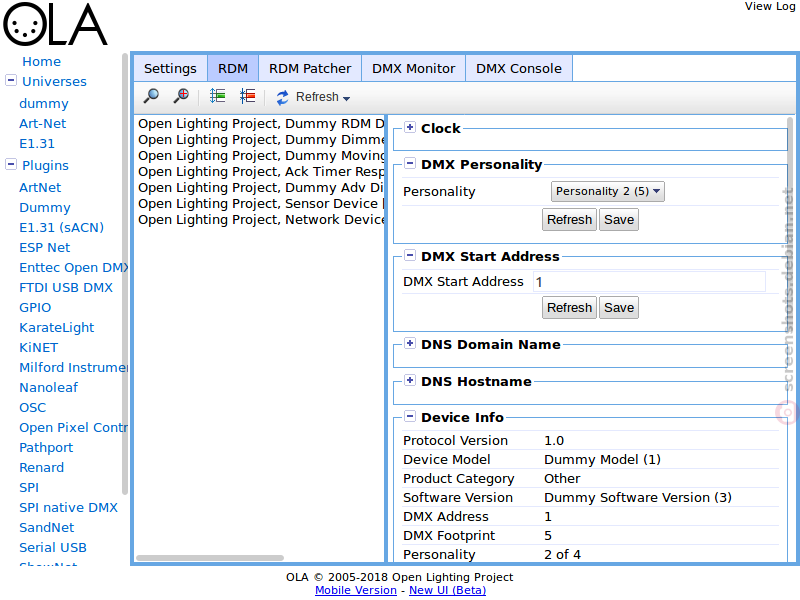Select the Renard plugin
This screenshot has width=800, height=600.
(41, 467)
